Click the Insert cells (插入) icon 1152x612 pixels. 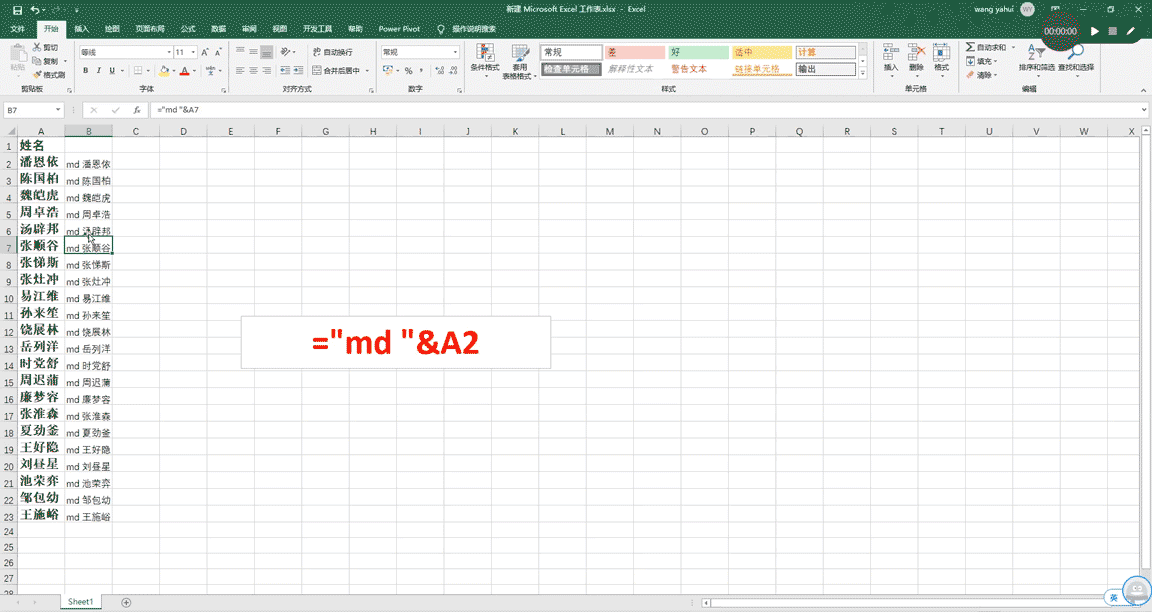tap(890, 53)
